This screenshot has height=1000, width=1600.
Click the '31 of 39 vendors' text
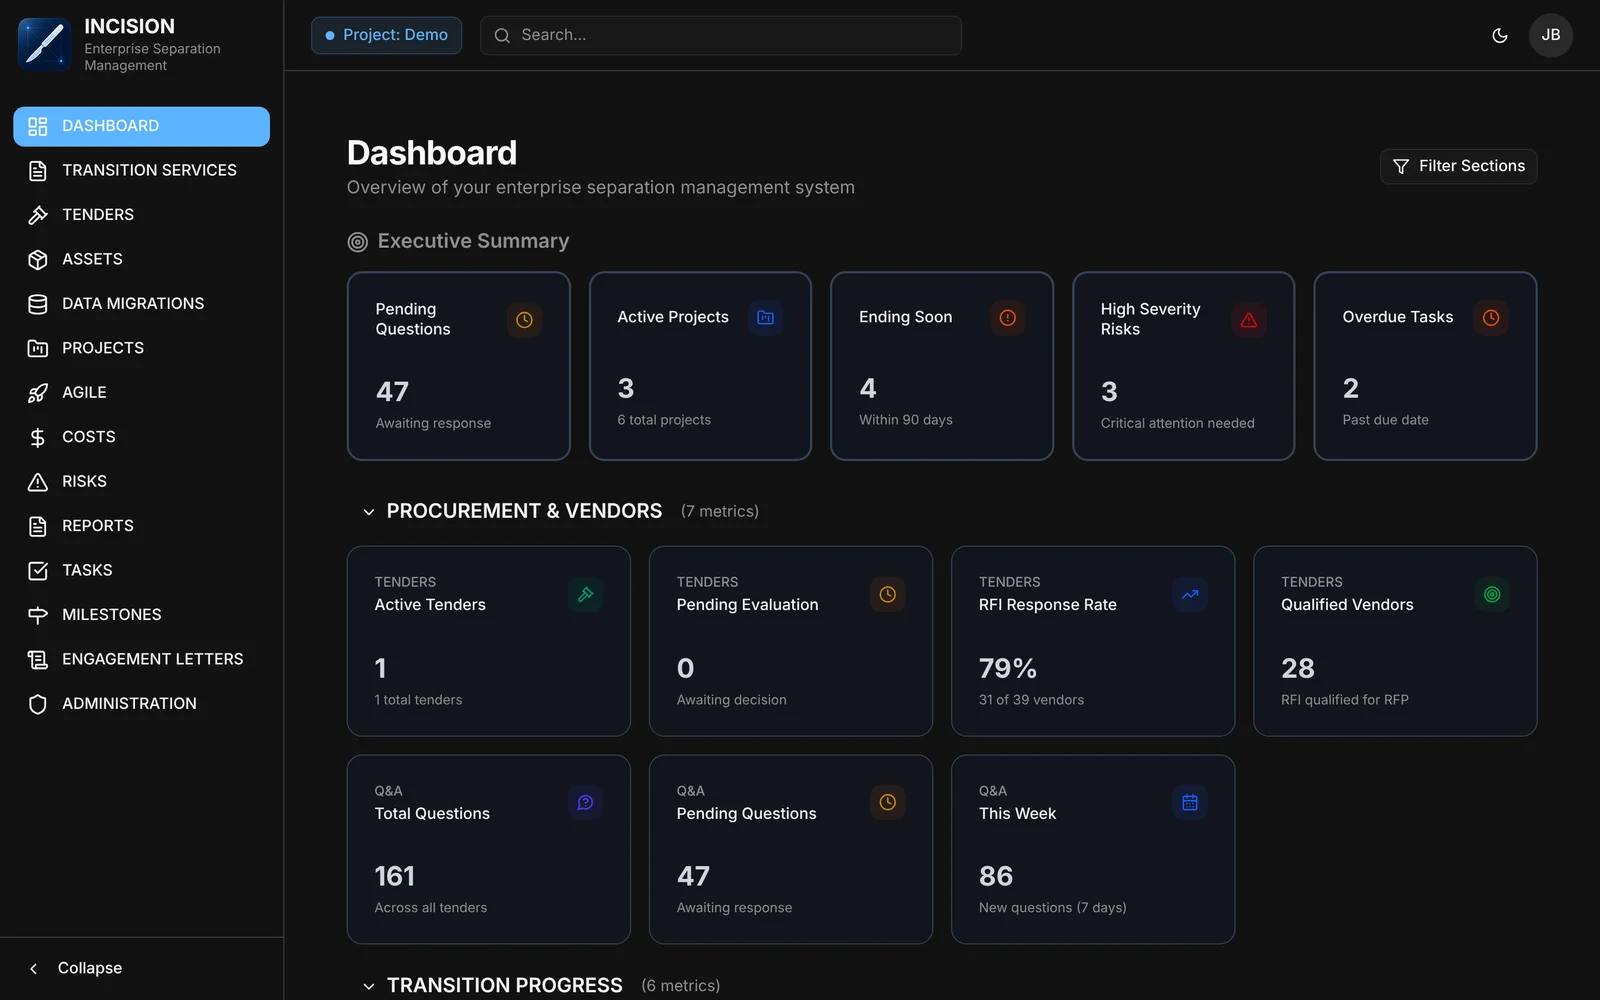[x=1031, y=700]
